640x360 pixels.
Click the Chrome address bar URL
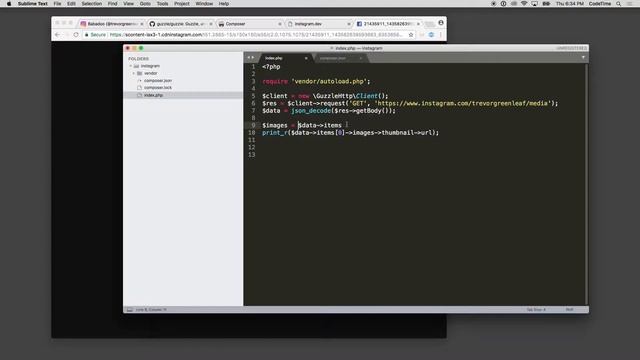coord(256,35)
